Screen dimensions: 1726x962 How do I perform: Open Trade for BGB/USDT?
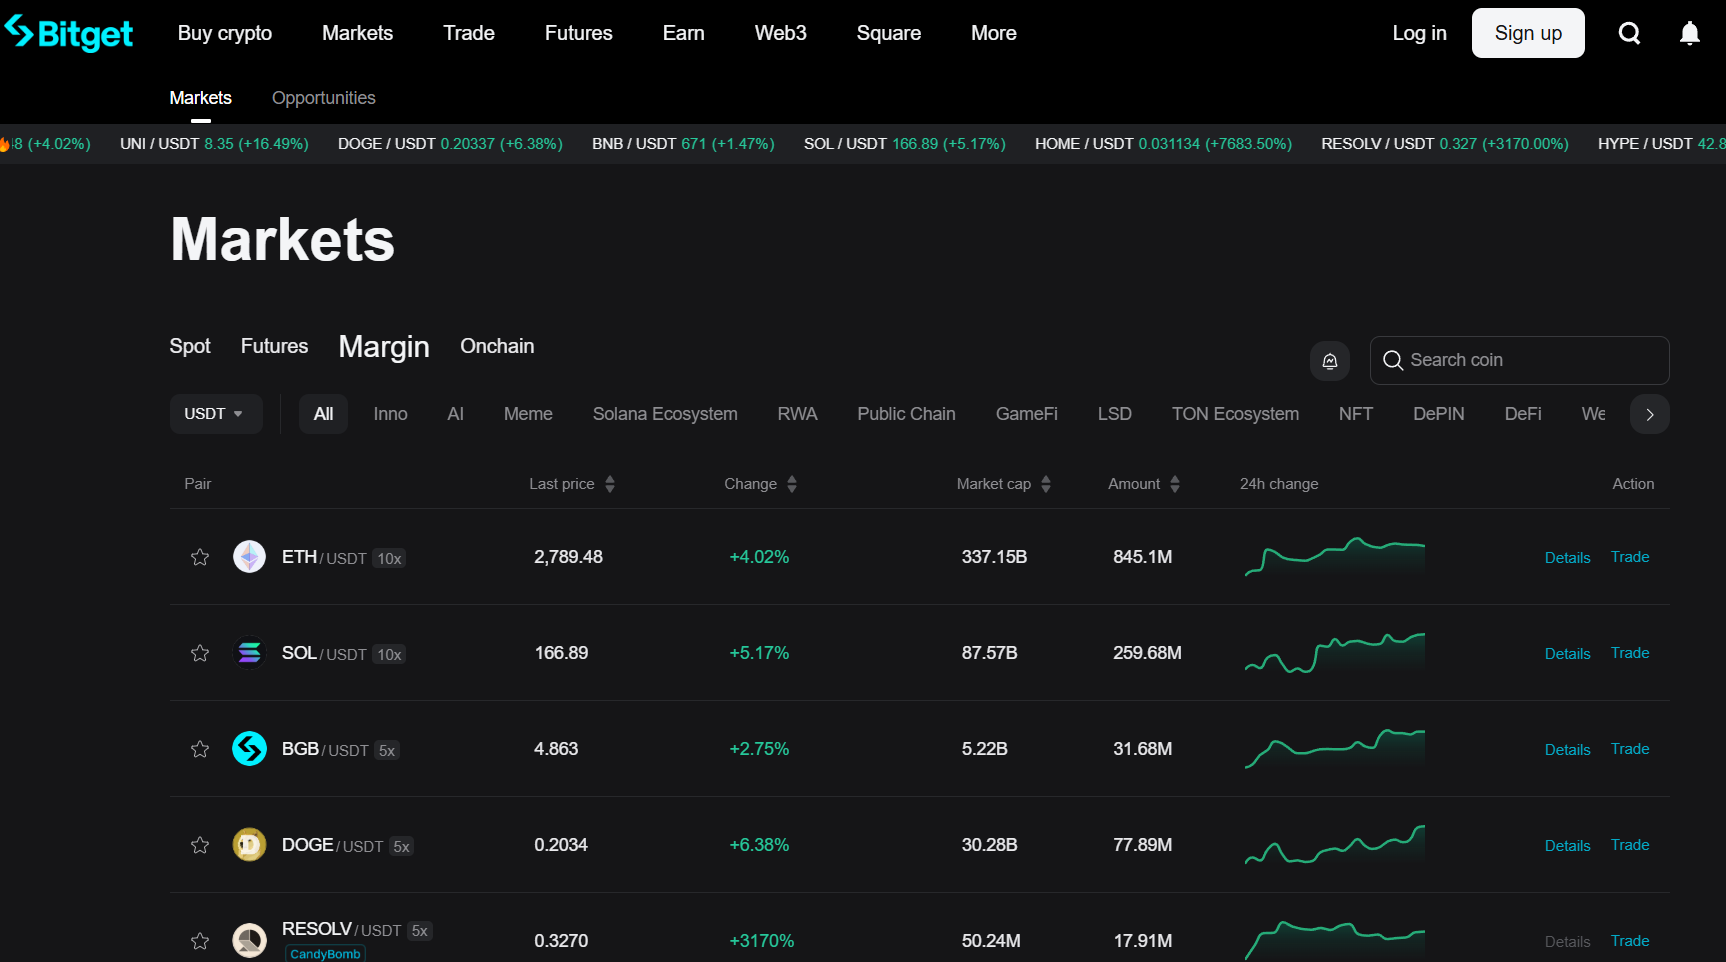(1630, 749)
